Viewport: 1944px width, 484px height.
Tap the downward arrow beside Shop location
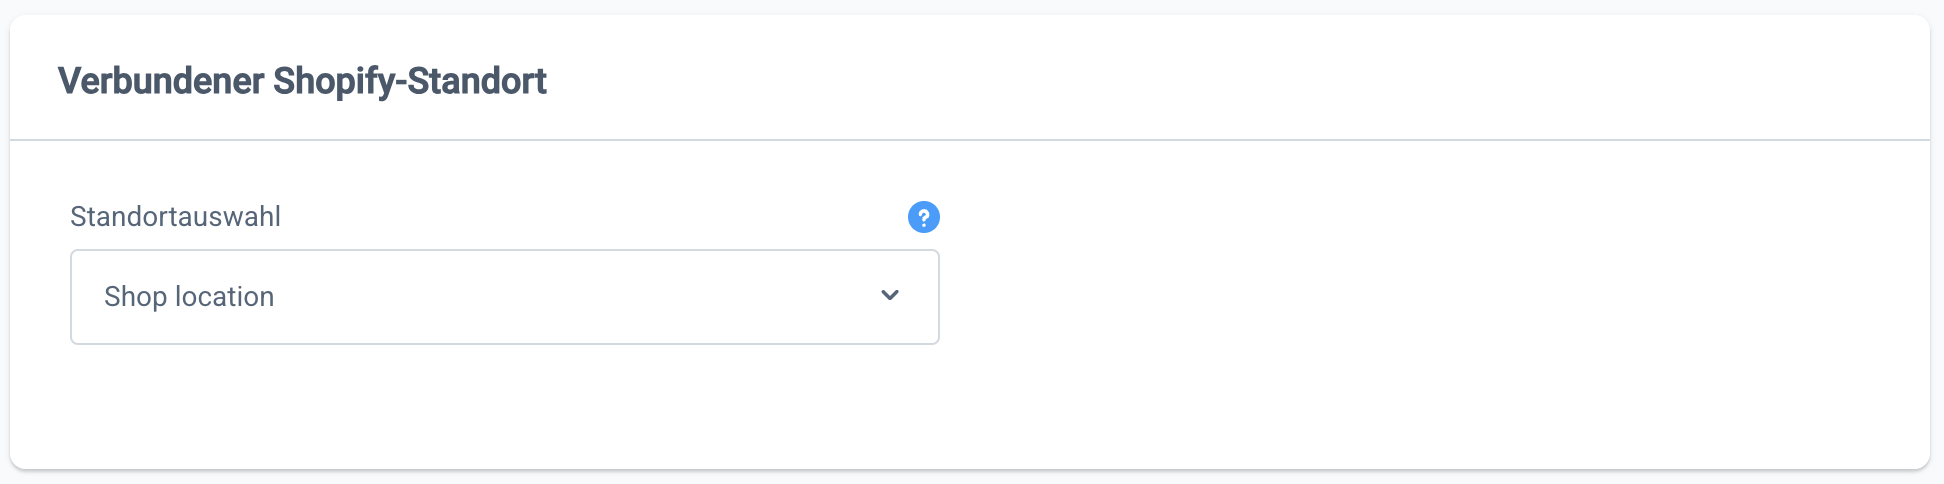click(x=890, y=296)
